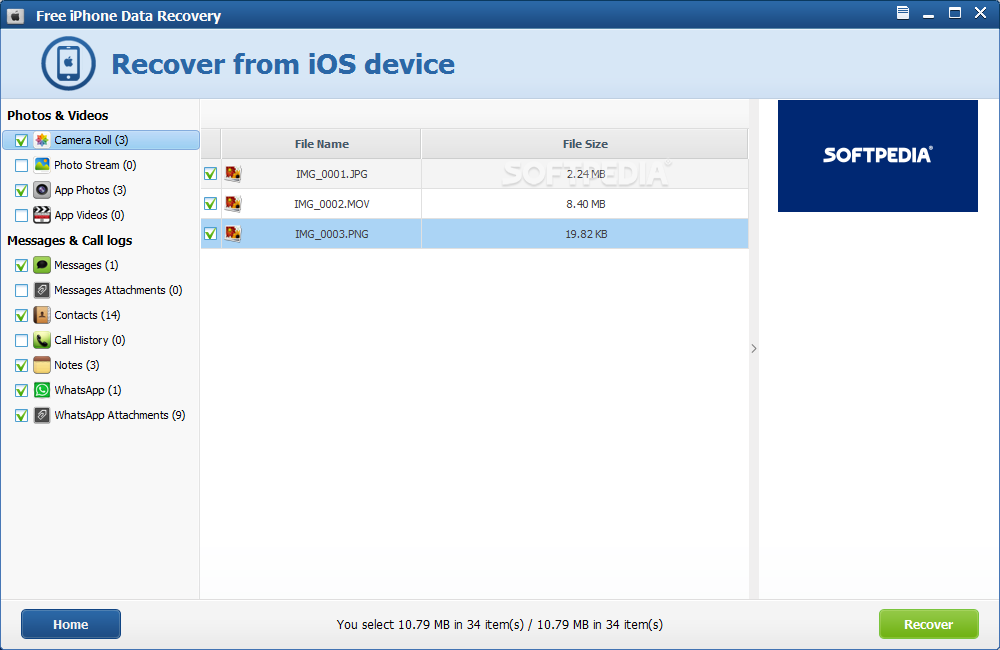The width and height of the screenshot is (1000, 650).
Task: Select the IMG_0001.JPG file name
Action: (332, 174)
